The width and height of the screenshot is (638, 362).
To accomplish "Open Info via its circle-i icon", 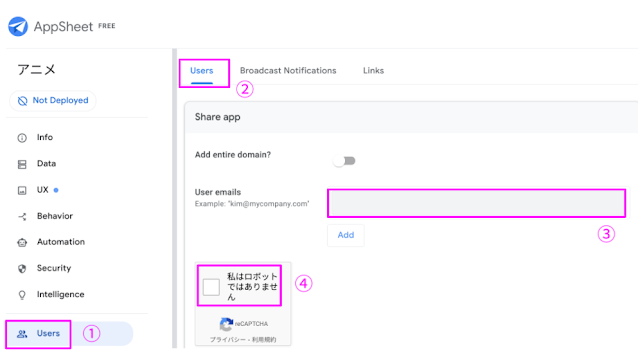I will tap(22, 138).
